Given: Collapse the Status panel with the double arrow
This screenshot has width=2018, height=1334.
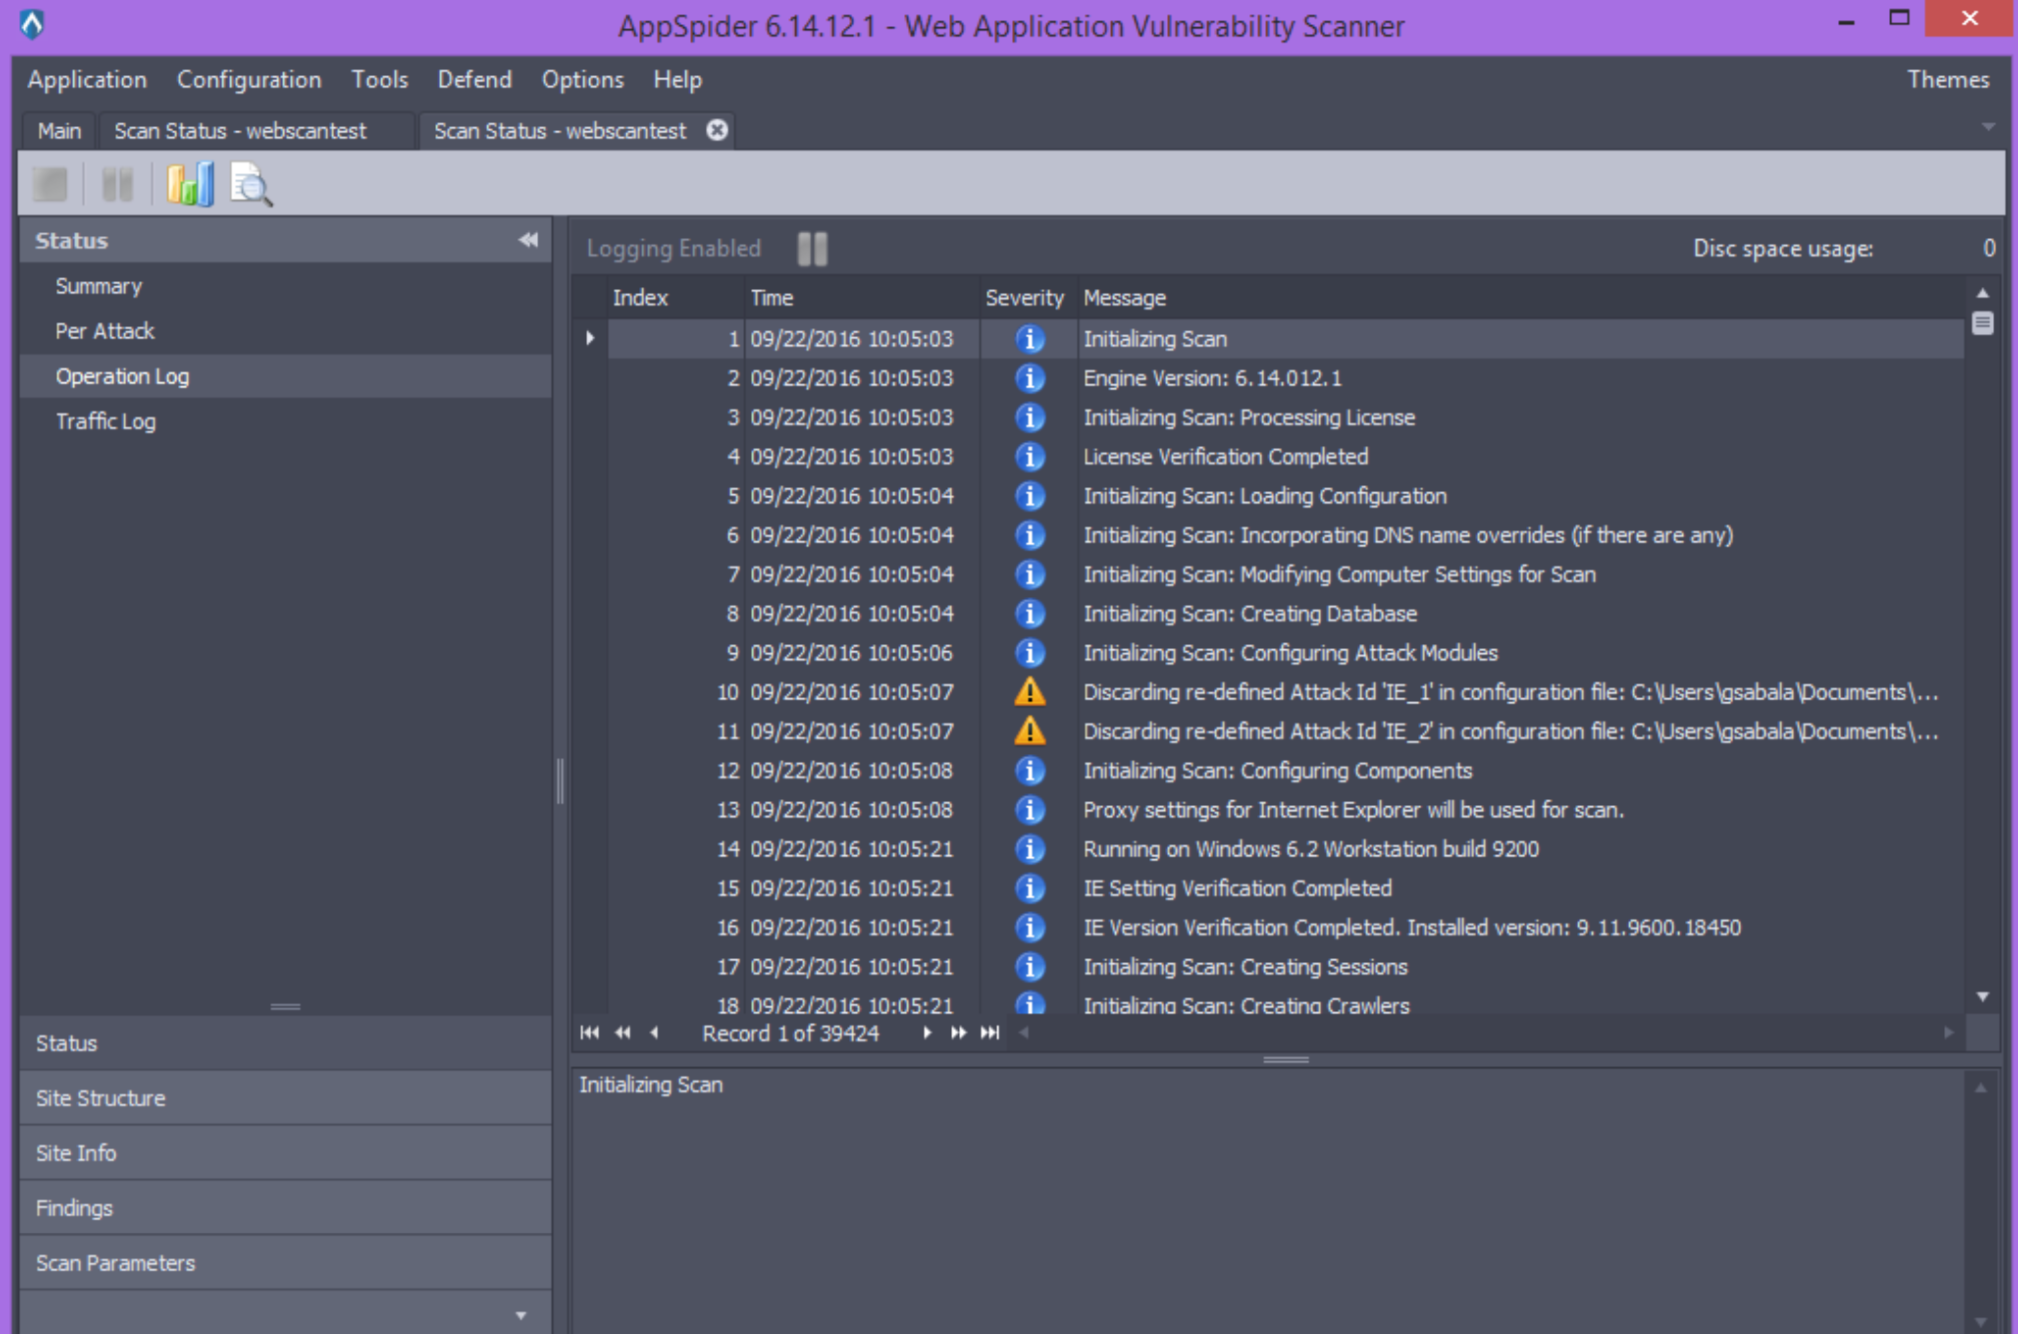Looking at the screenshot, I should (528, 240).
